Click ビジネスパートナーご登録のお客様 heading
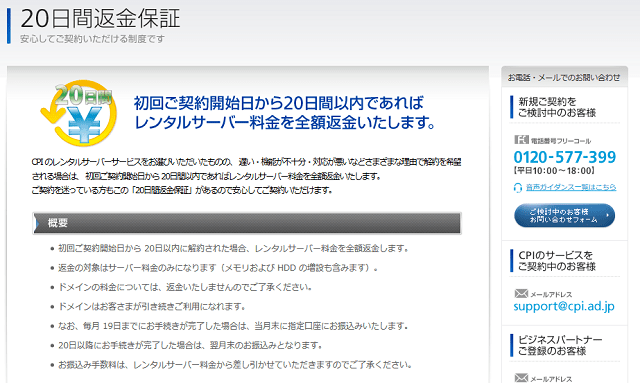This screenshot has width=640, height=383. coord(560,345)
